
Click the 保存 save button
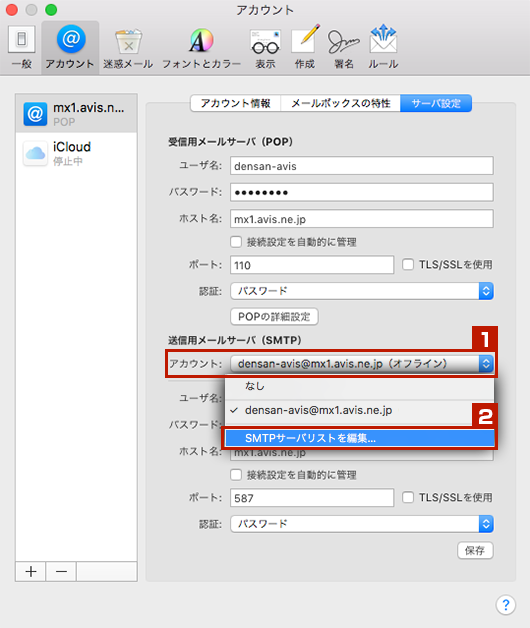475,550
